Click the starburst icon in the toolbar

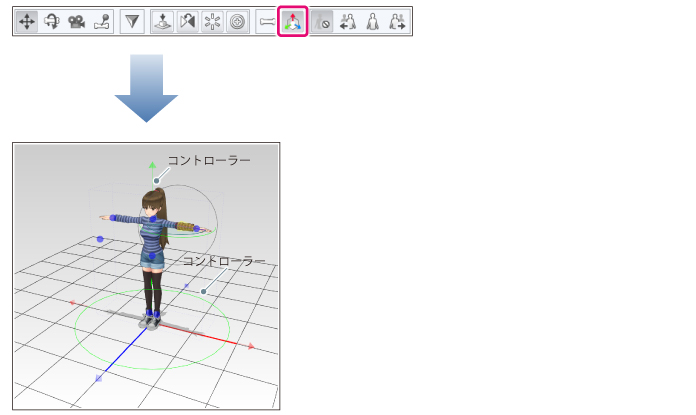click(x=213, y=22)
